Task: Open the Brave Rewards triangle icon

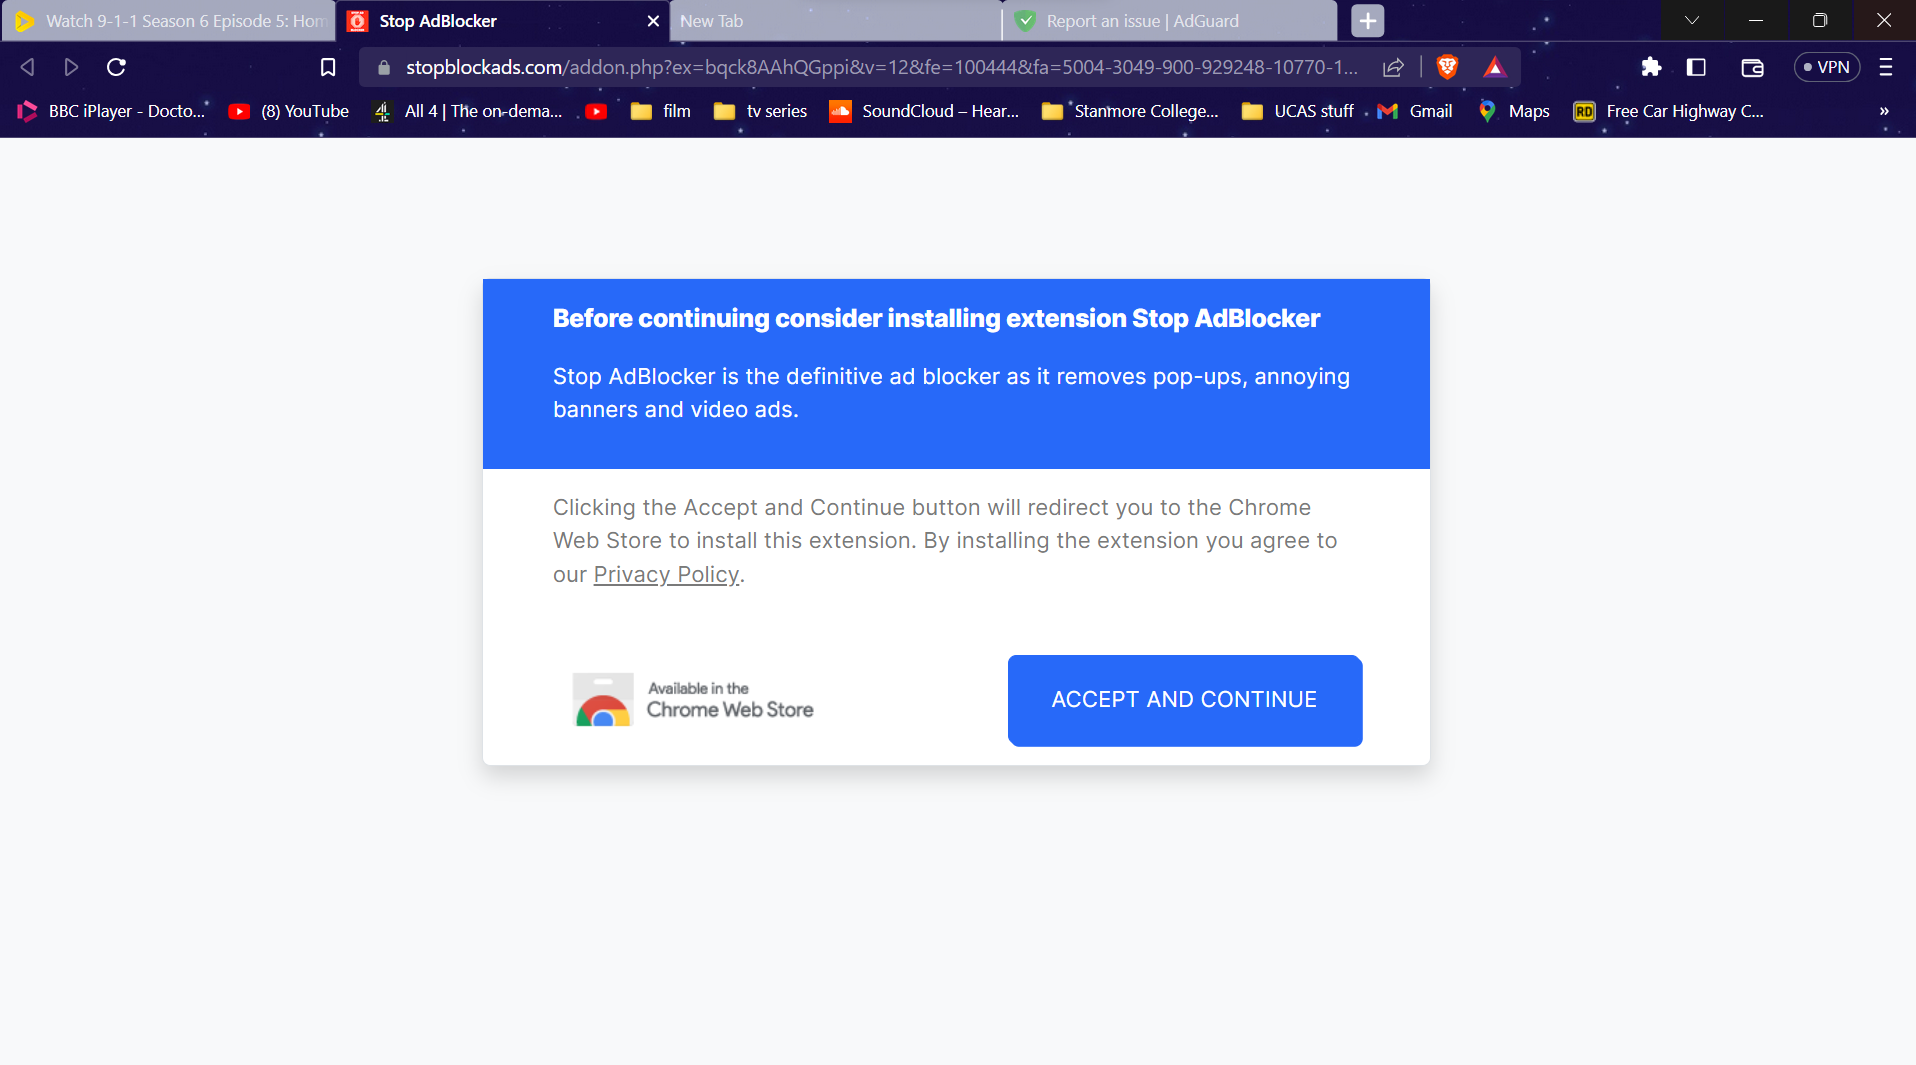Action: coord(1494,67)
